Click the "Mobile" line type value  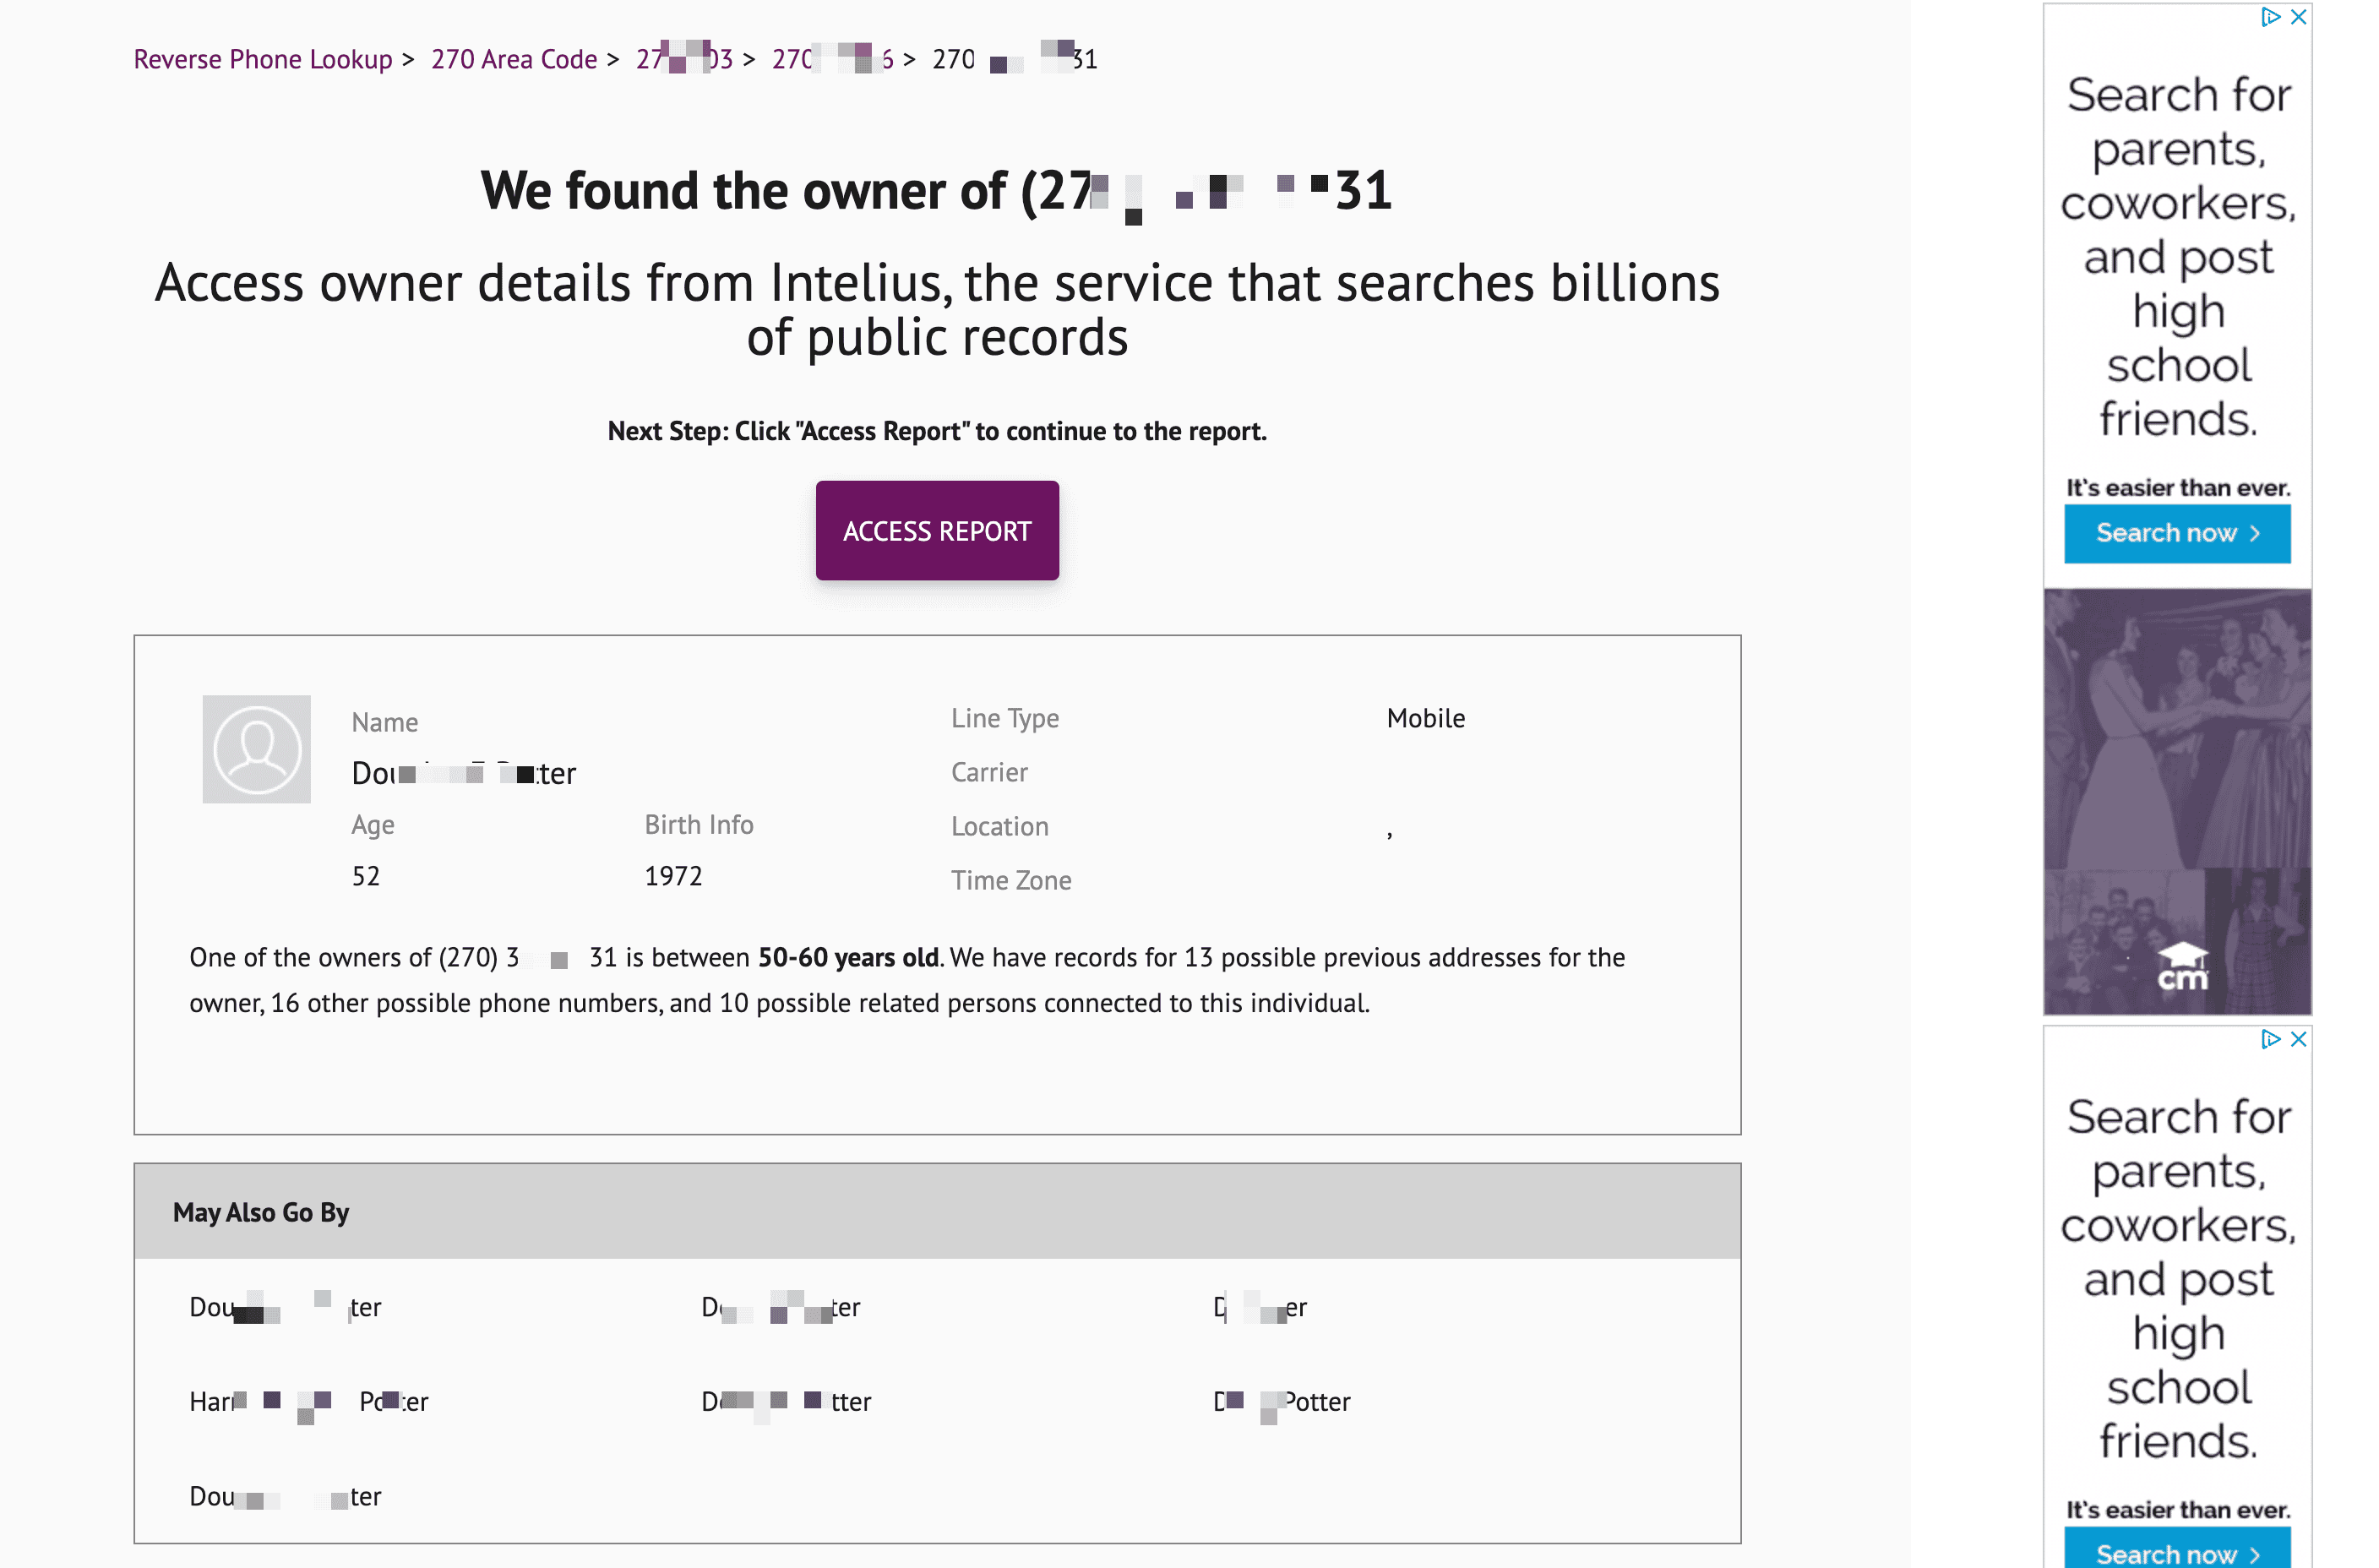point(1425,718)
